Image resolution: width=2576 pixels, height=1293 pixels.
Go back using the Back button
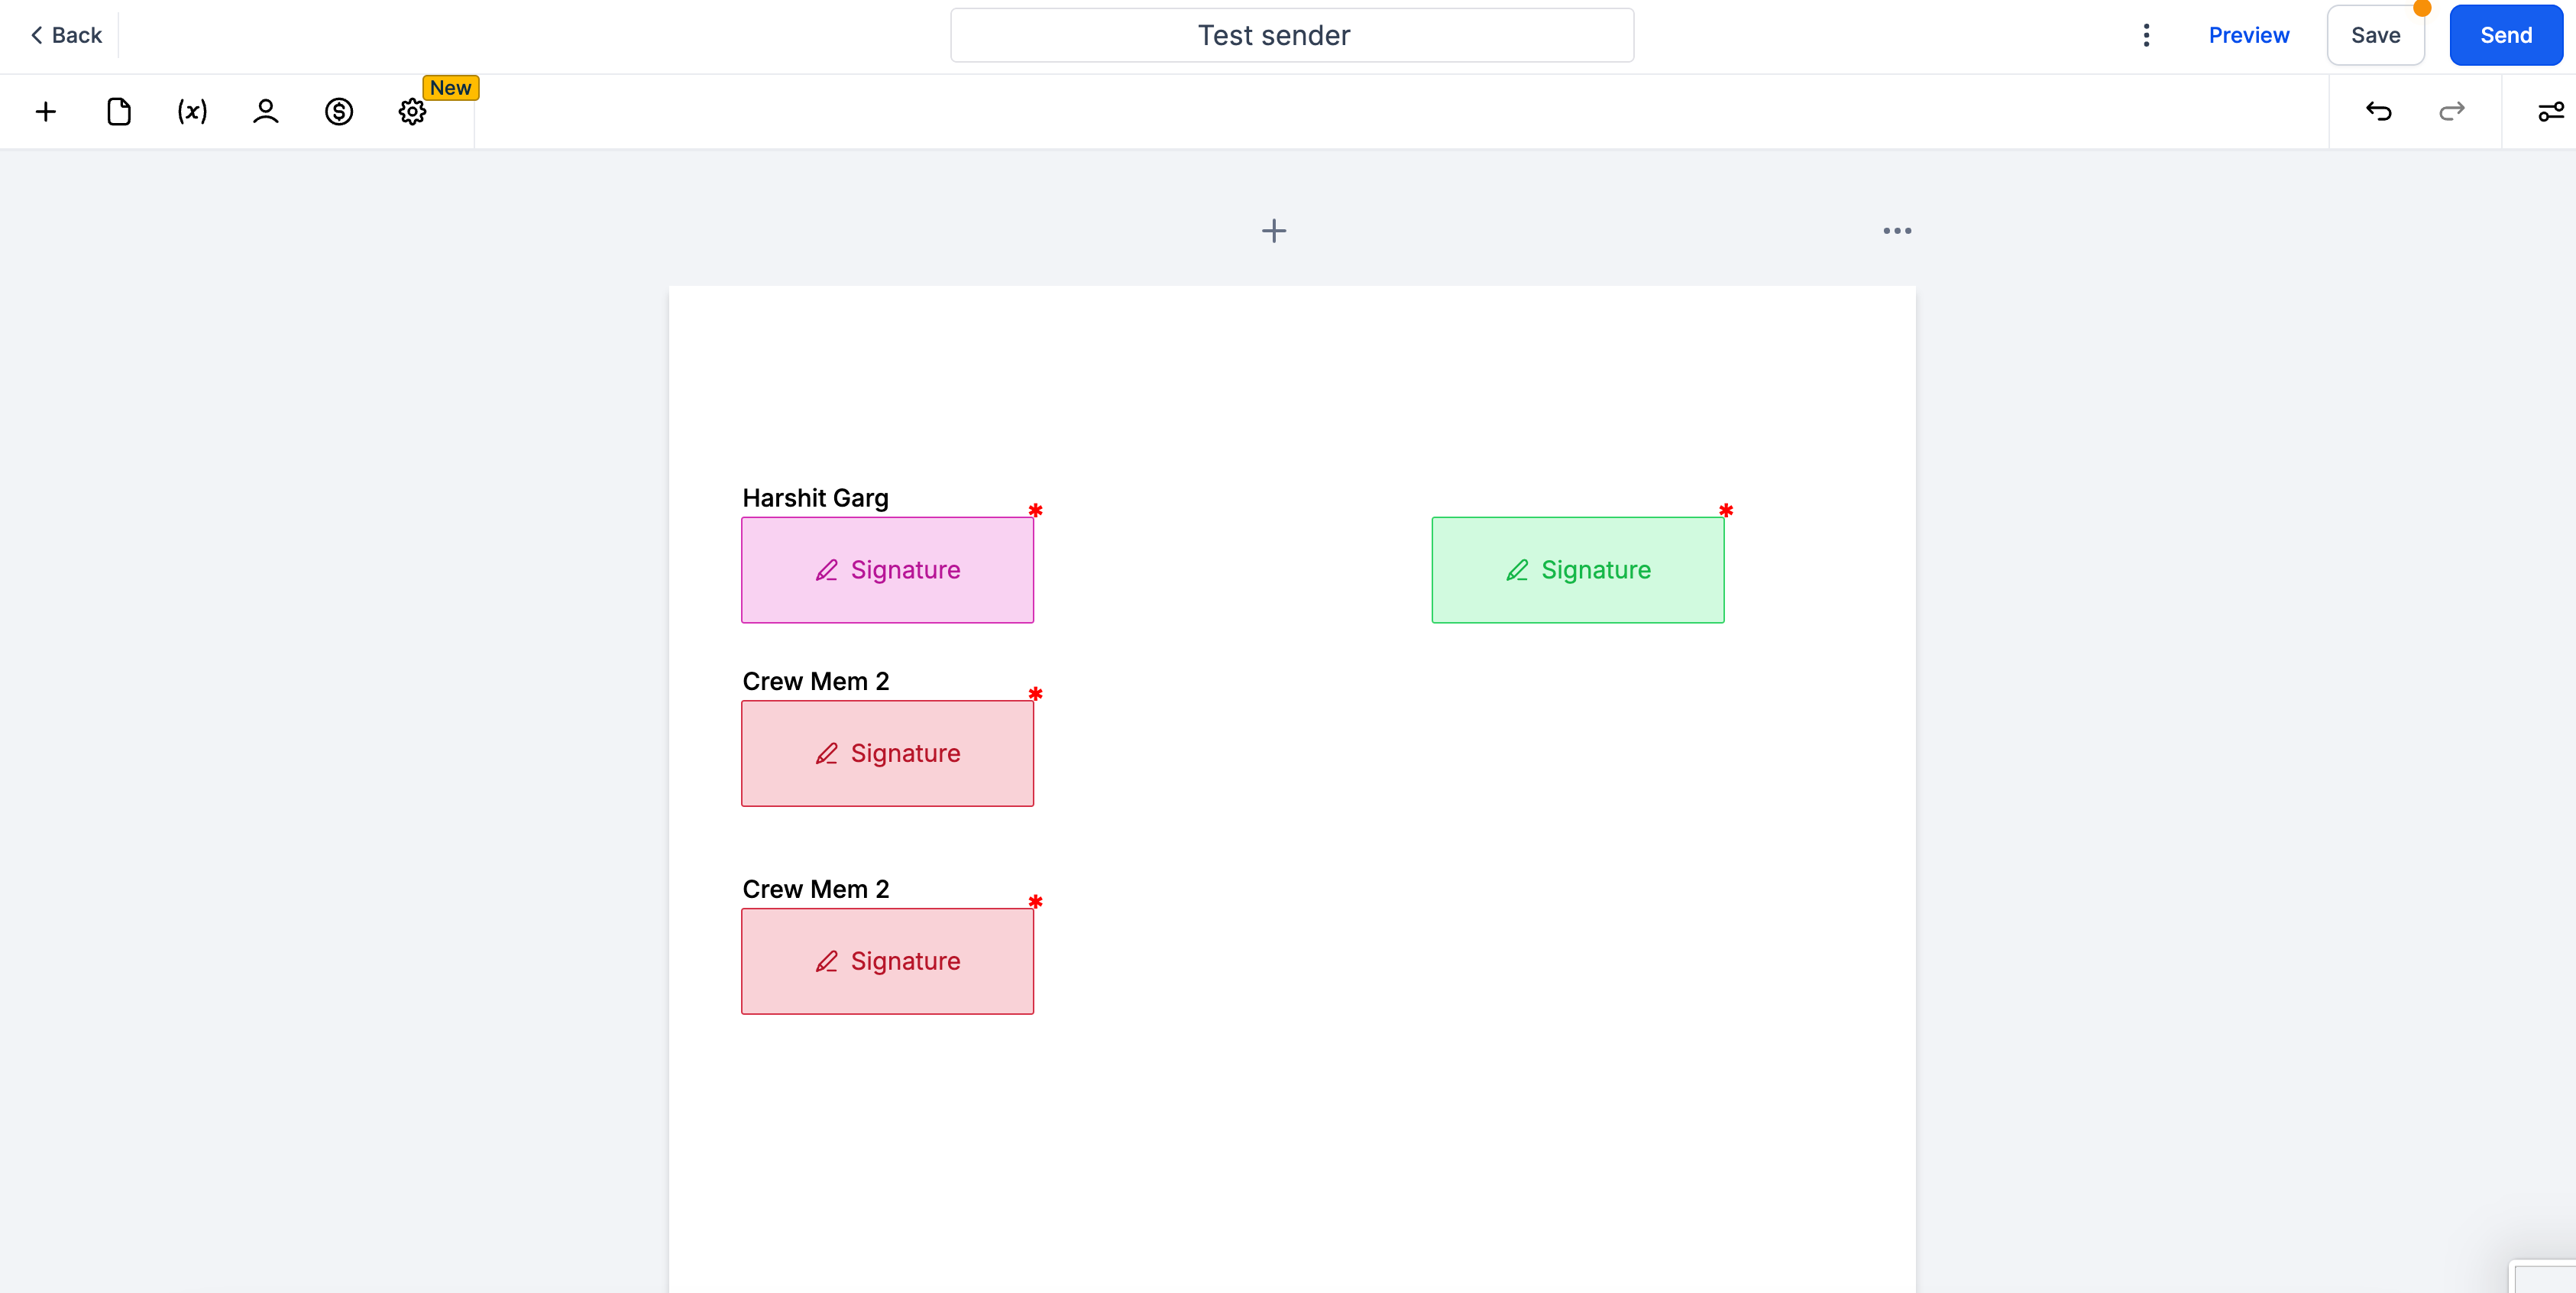(x=66, y=35)
